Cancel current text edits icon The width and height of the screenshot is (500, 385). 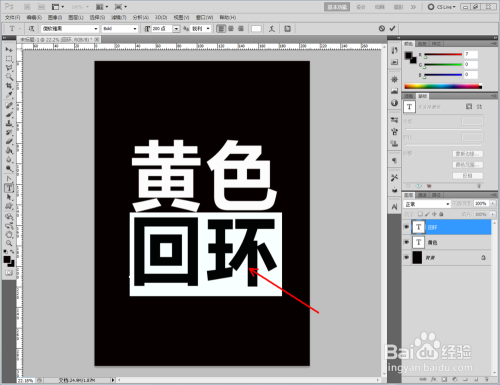(382, 29)
